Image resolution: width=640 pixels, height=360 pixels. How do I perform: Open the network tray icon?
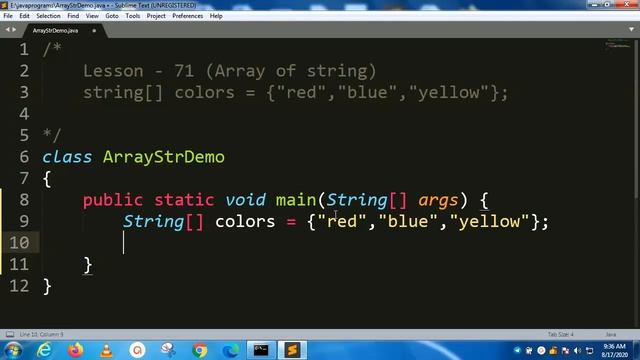pyautogui.click(x=589, y=351)
